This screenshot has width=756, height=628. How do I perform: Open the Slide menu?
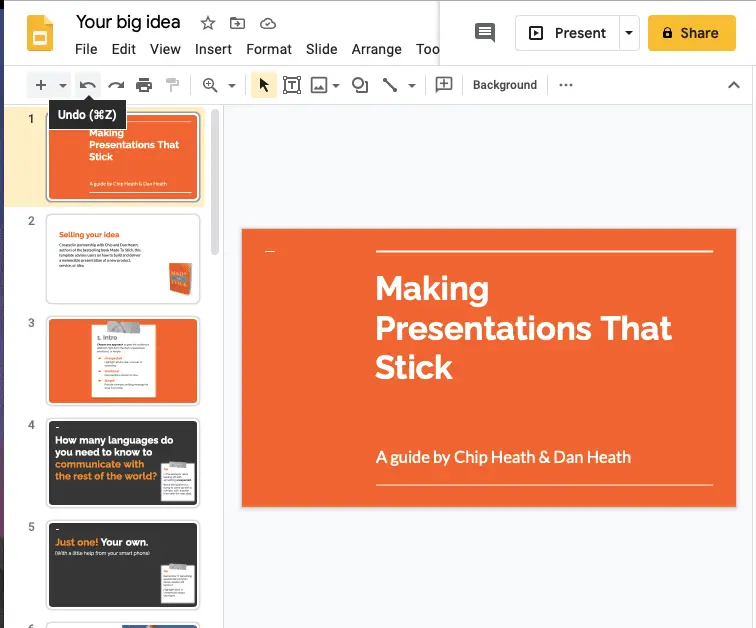(322, 49)
